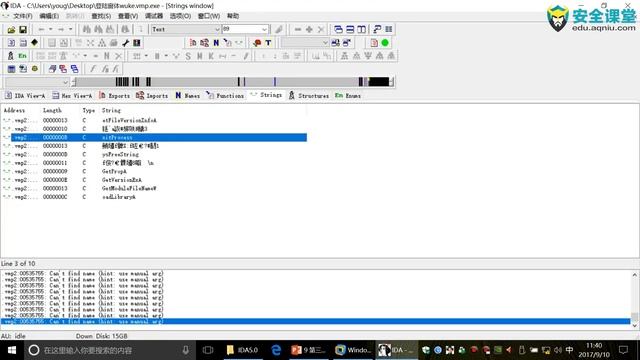Open the 查看(V) menu

tap(128, 16)
